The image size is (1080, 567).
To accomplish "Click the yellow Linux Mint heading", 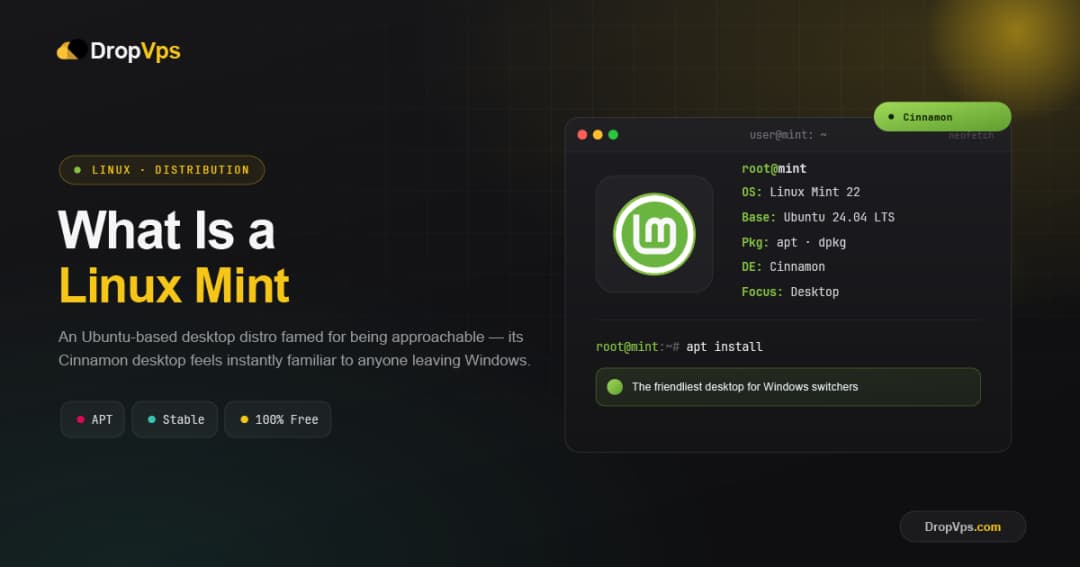I will pyautogui.click(x=174, y=285).
